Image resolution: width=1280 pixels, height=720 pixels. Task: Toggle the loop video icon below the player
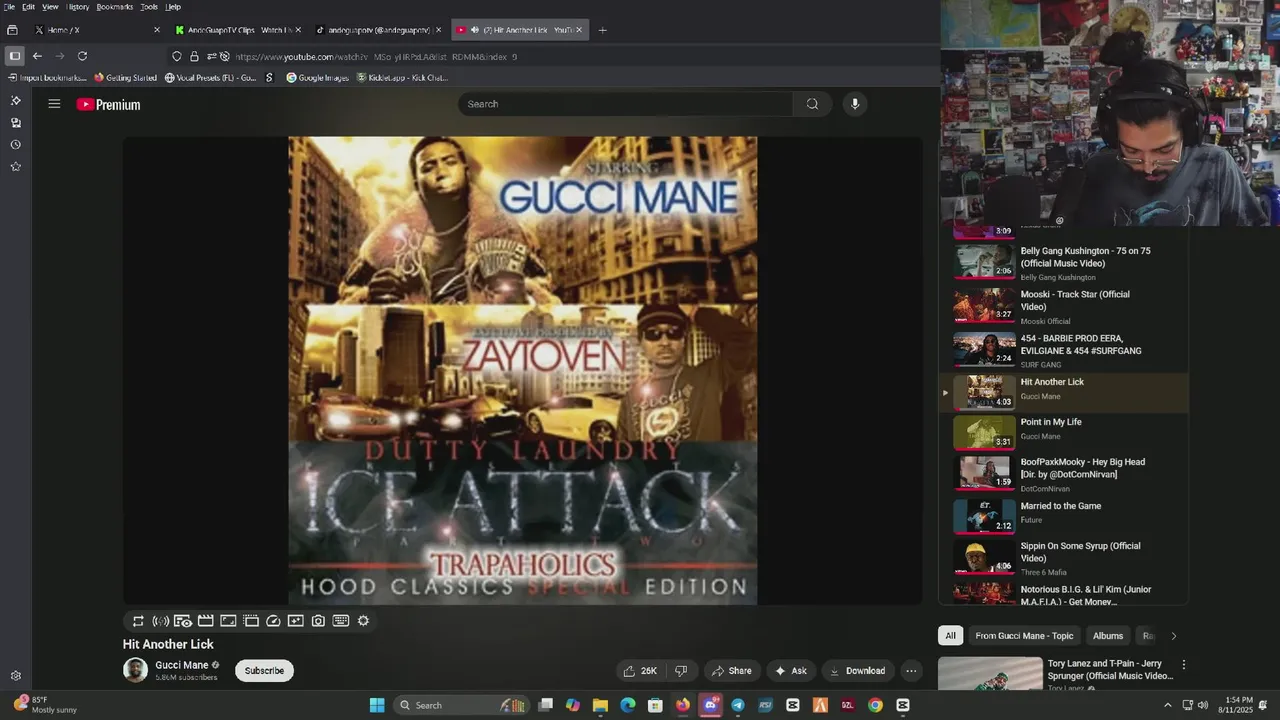click(138, 621)
